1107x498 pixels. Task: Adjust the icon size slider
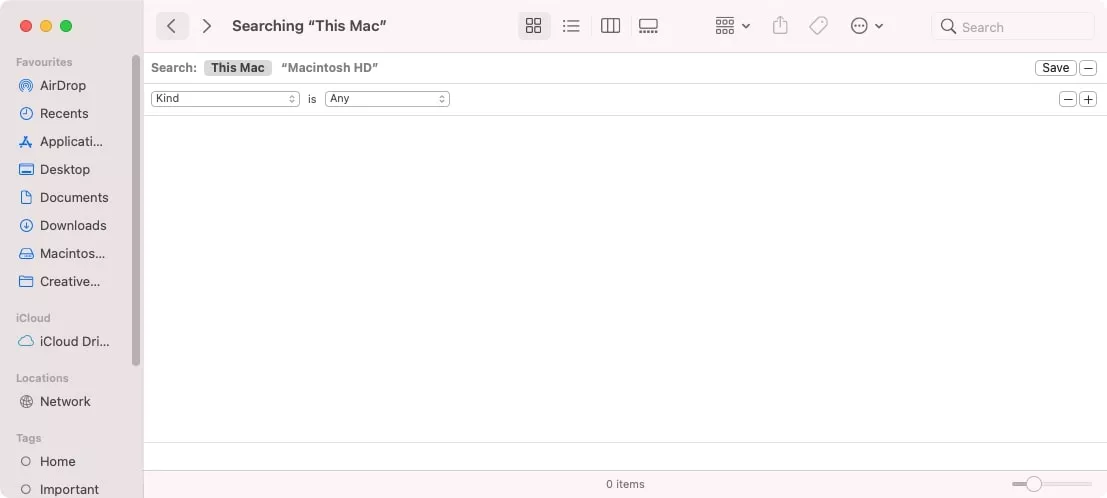point(1034,484)
